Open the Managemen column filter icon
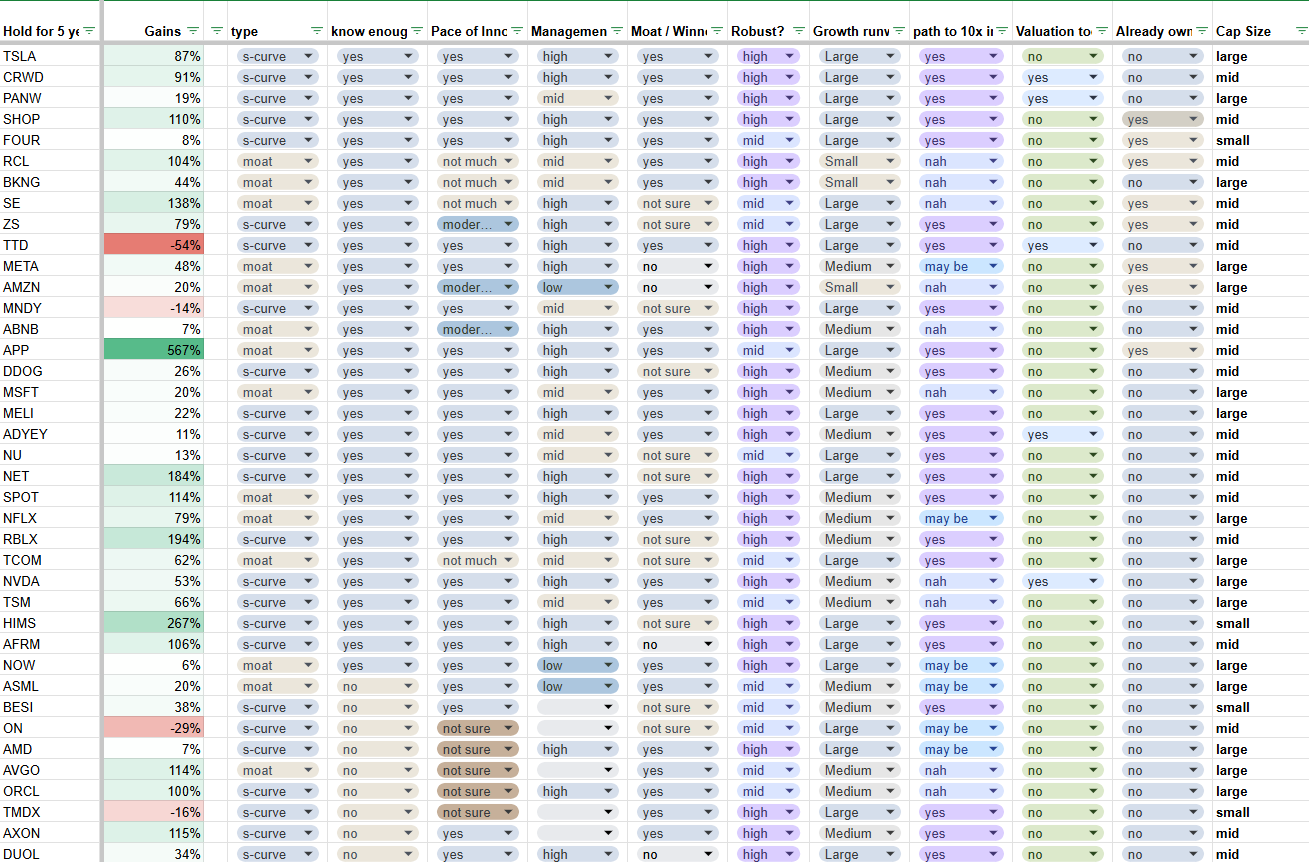Screen dimensions: 1309x862 pos(617,31)
